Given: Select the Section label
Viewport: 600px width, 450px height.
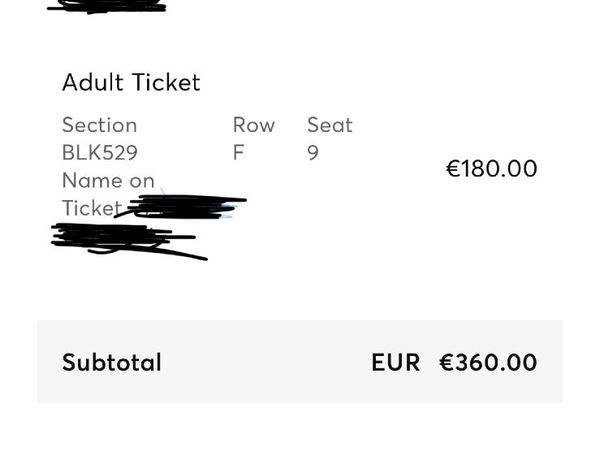Looking at the screenshot, I should tap(99, 125).
